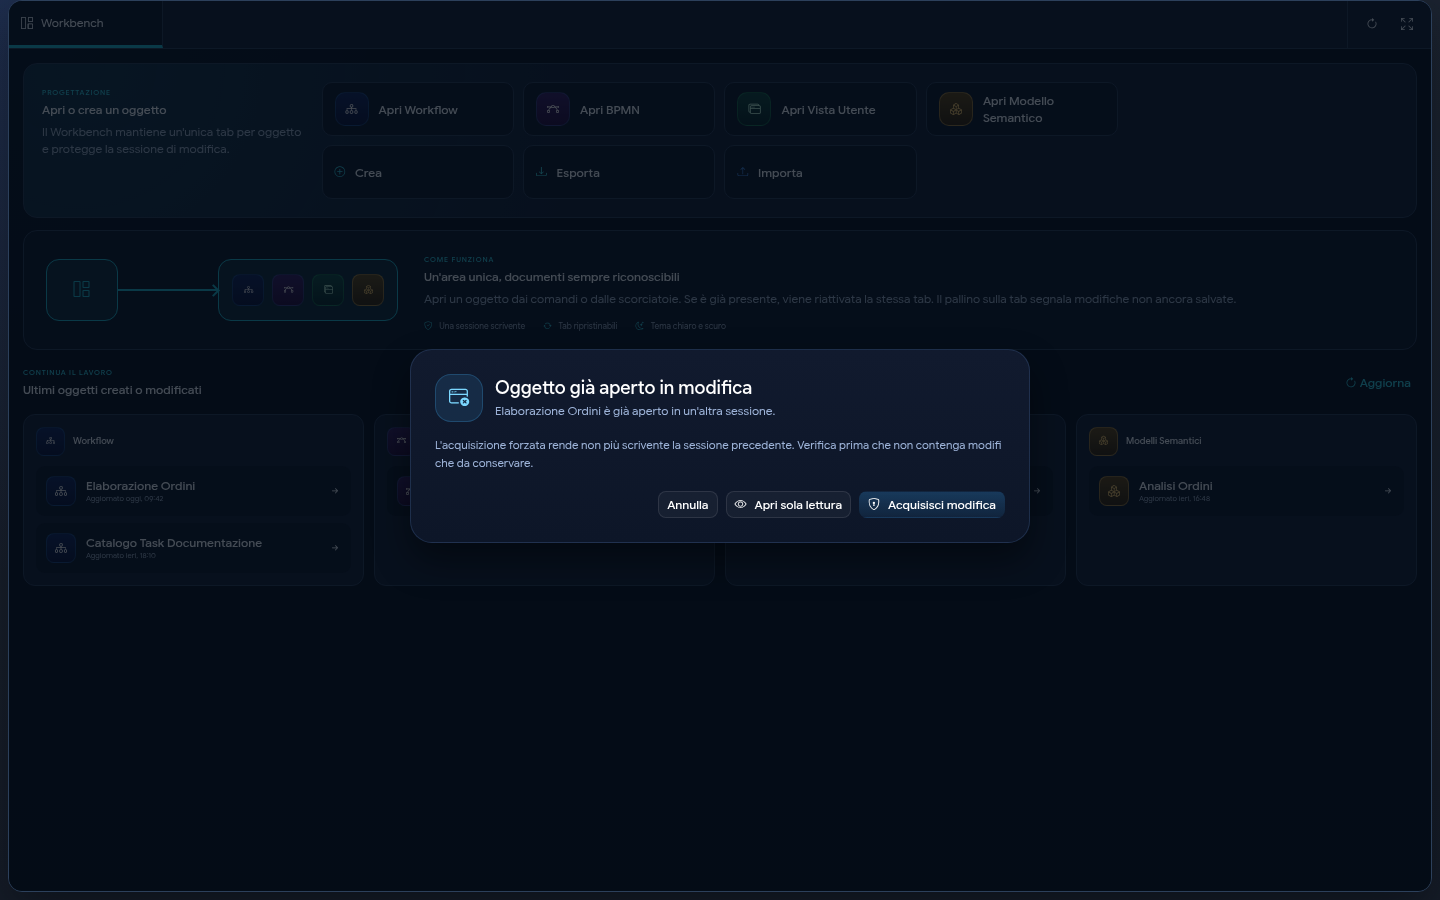
Task: Open the Apri Workflow shortcut
Action: [418, 109]
